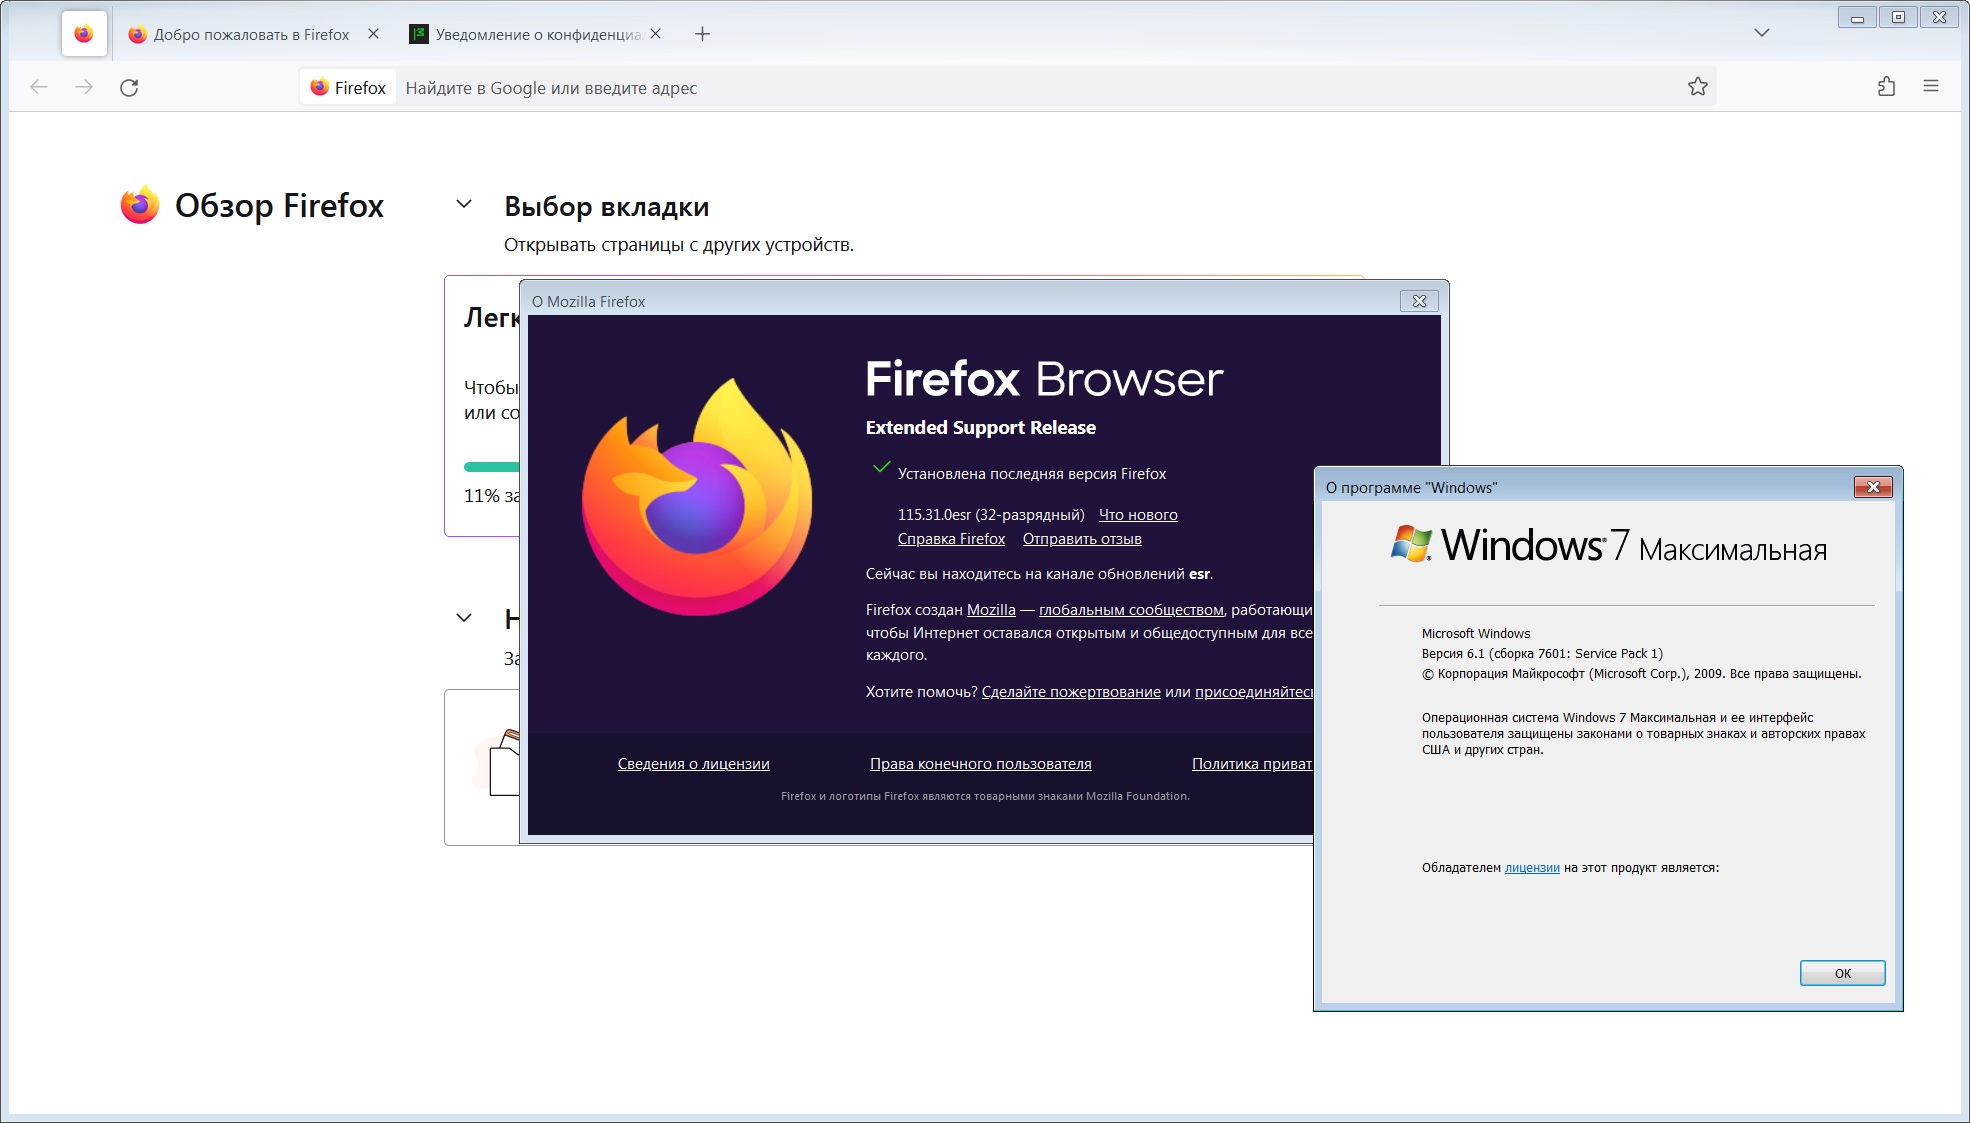Click the new tab plus icon
Screen dimensions: 1970x1123
click(x=702, y=34)
